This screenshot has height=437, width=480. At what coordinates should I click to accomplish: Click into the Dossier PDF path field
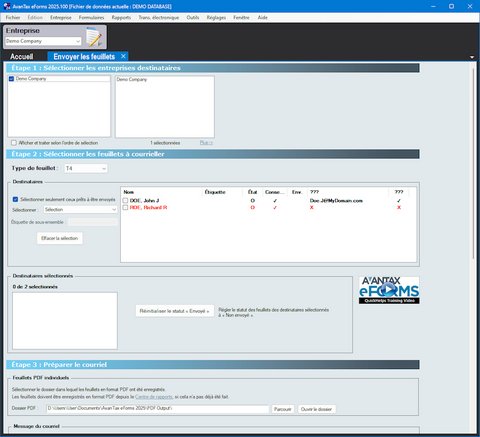[157, 408]
